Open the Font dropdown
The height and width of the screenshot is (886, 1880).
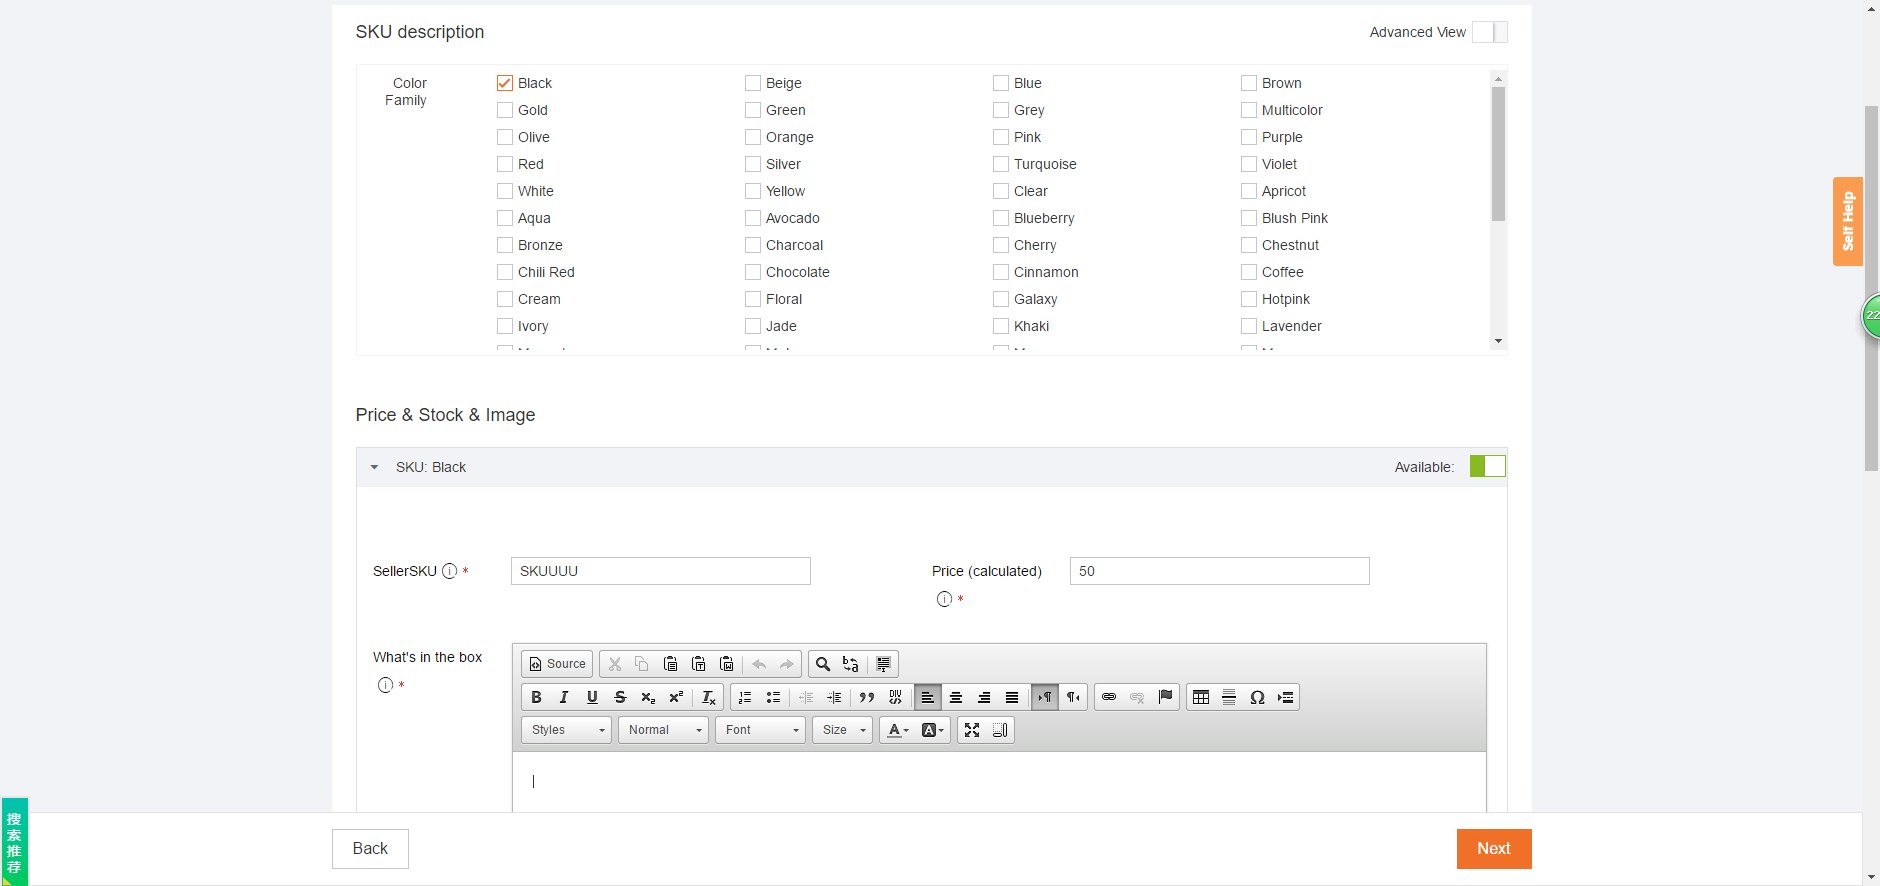[760, 730]
